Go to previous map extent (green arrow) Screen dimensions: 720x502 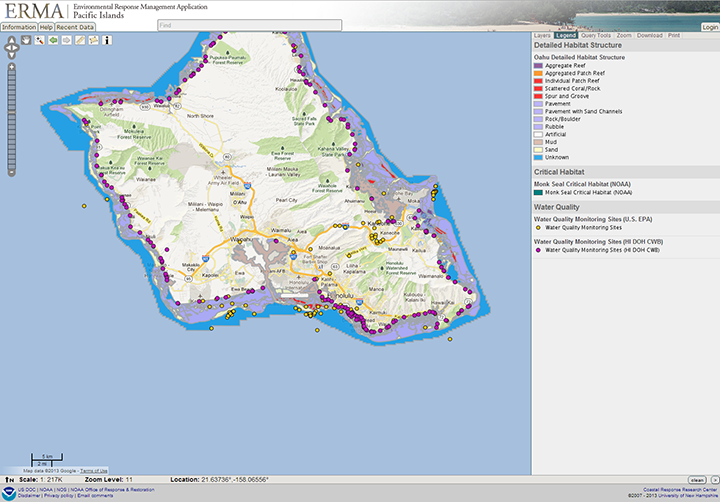coord(53,40)
